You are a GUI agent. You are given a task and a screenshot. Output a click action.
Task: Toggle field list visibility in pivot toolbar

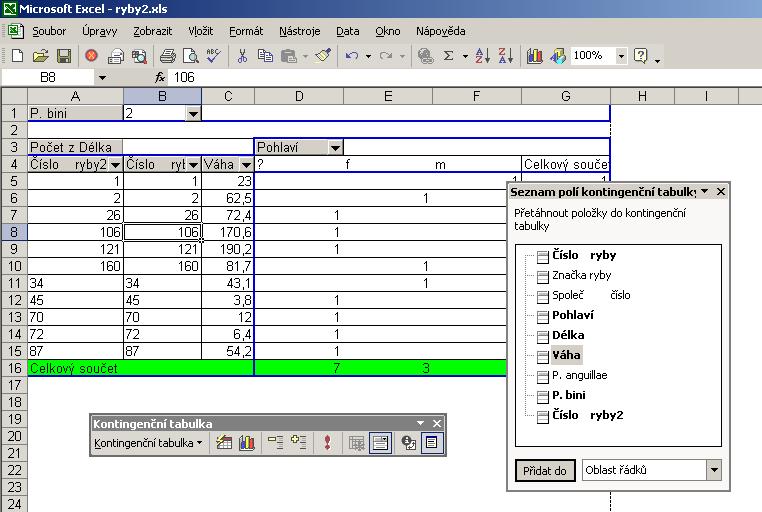point(432,443)
